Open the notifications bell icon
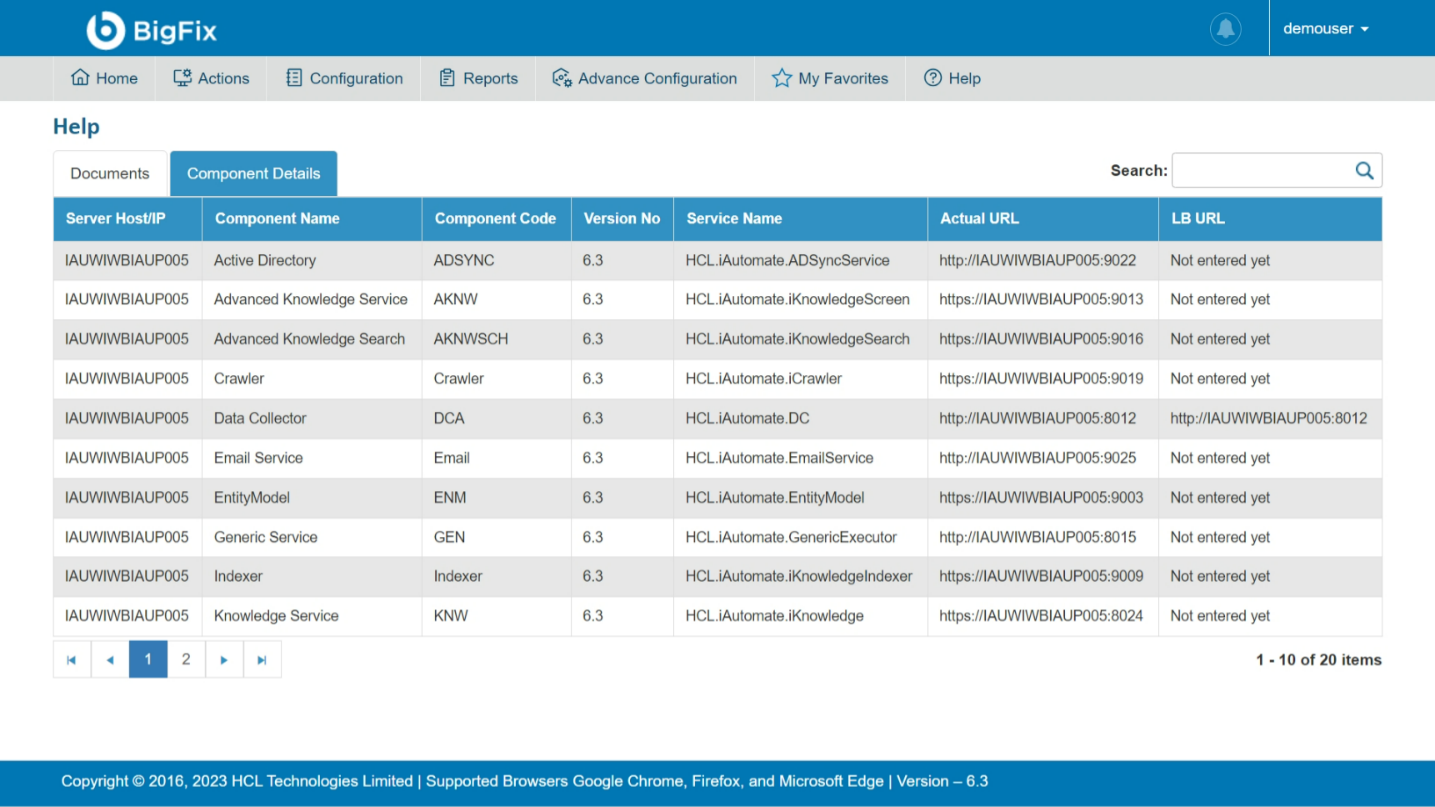Screen dimensions: 1435x807 point(1225,29)
